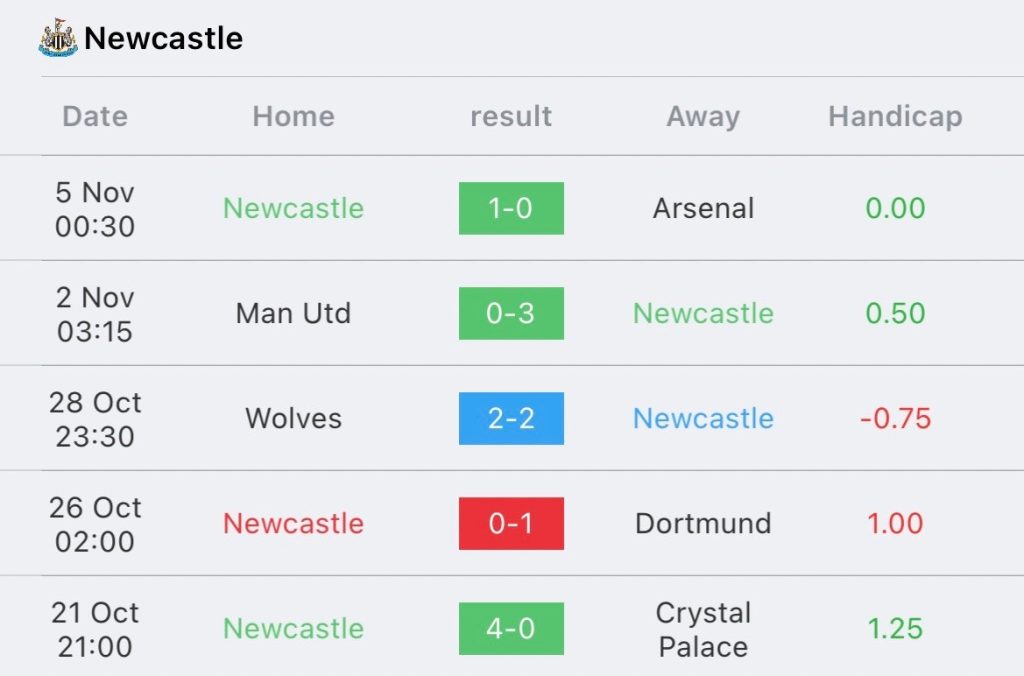Click the Newcastle title heading

[163, 38]
